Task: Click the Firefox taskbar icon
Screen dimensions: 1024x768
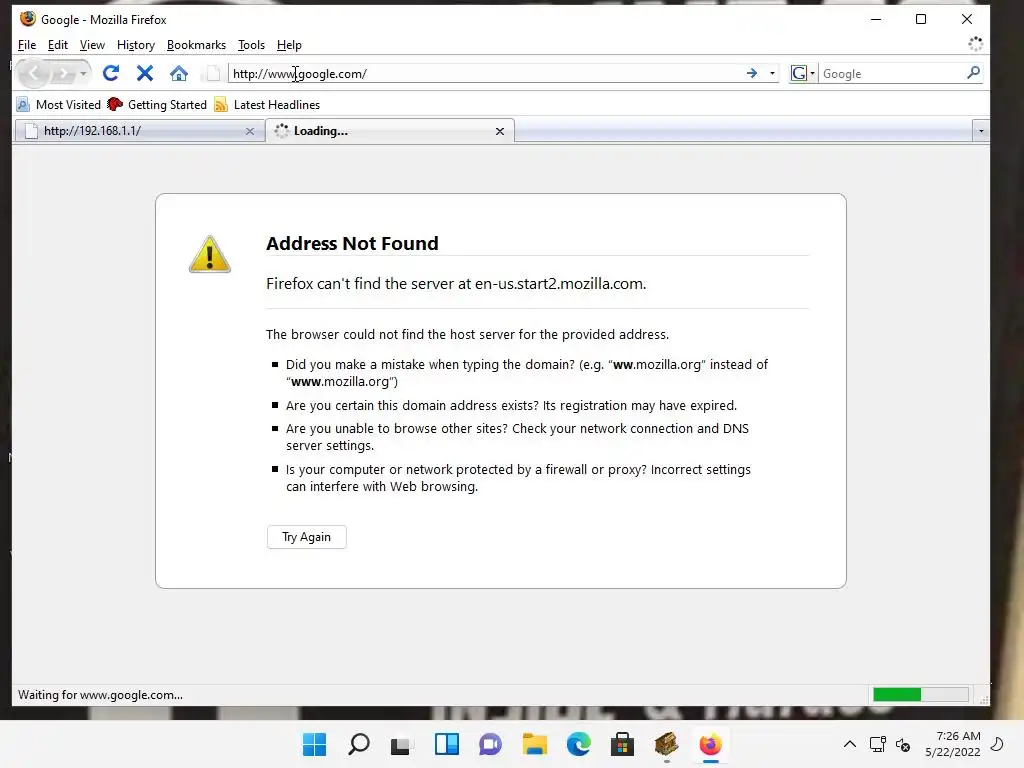Action: point(711,744)
